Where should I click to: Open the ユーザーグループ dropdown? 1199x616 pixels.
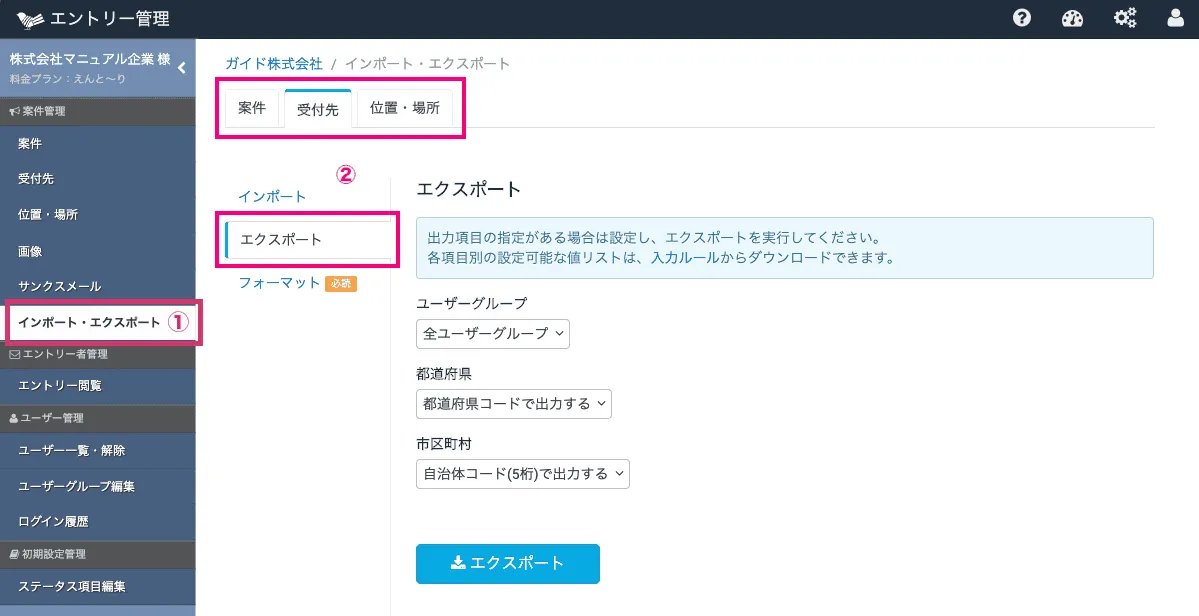pyautogui.click(x=492, y=333)
